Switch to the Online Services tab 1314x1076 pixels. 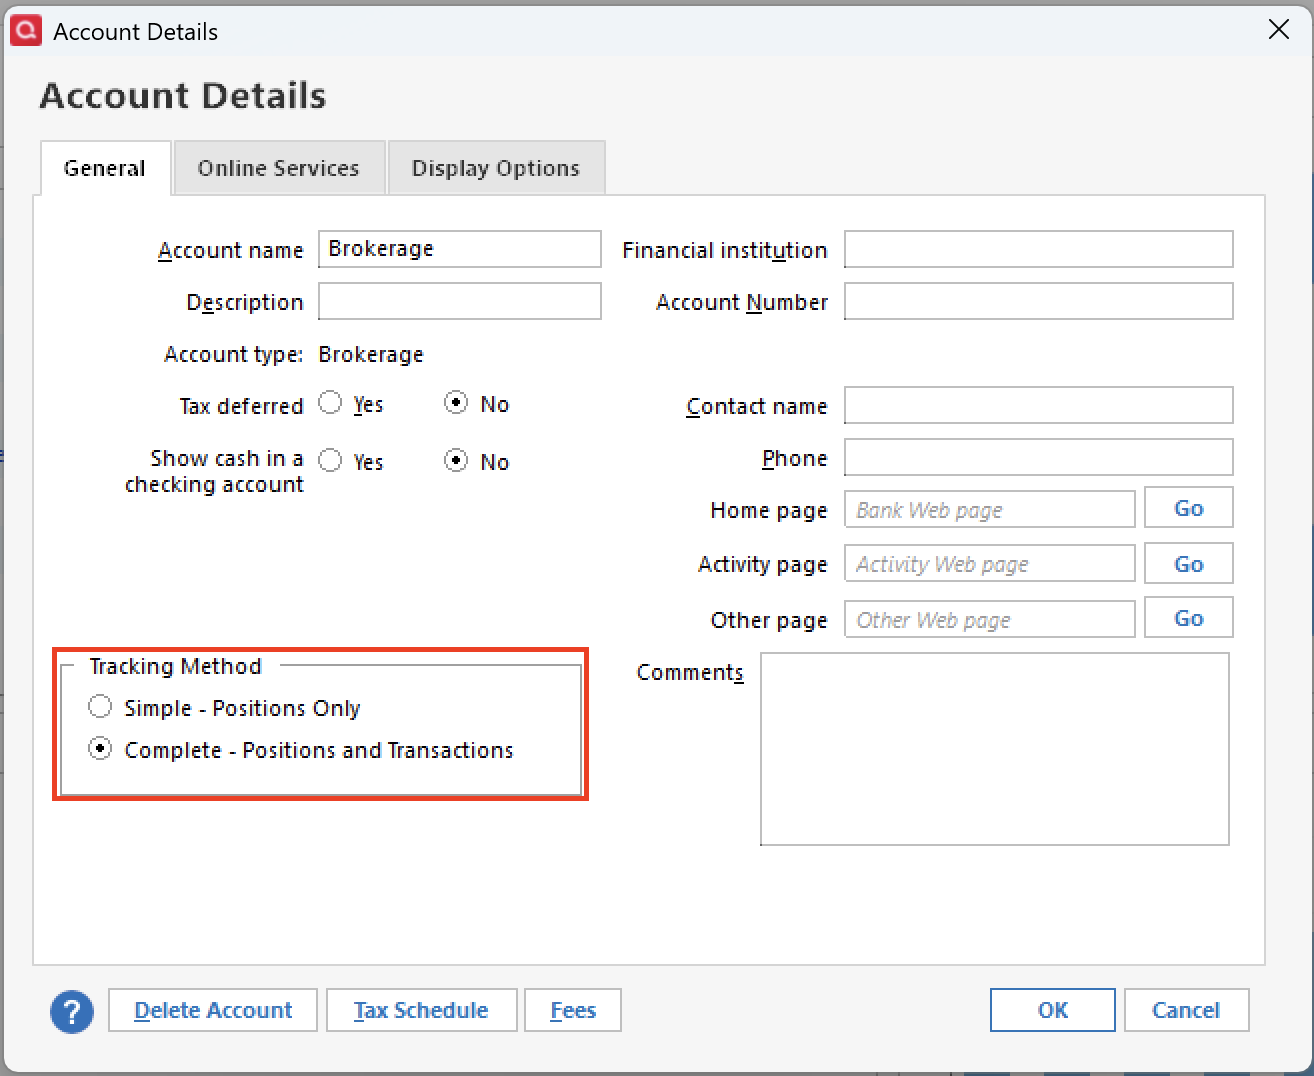[278, 168]
